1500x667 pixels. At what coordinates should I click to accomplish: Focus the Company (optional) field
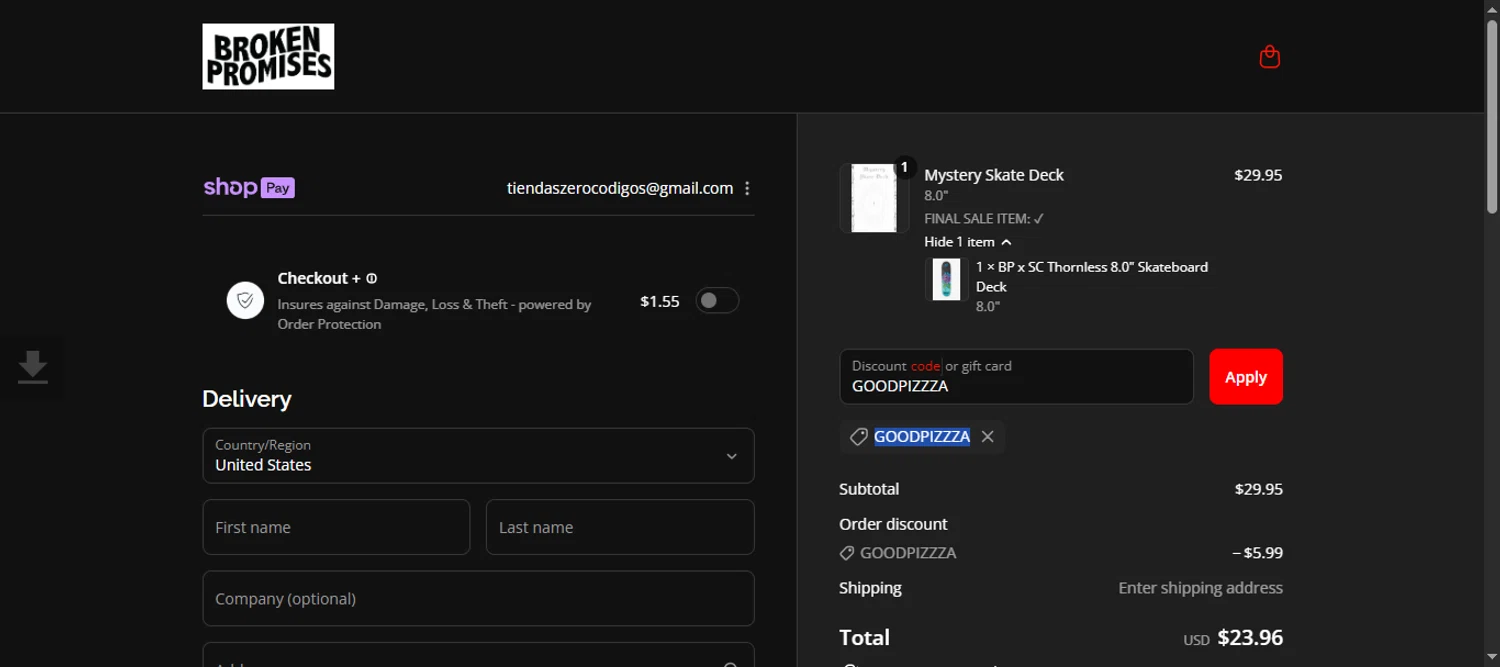point(478,598)
